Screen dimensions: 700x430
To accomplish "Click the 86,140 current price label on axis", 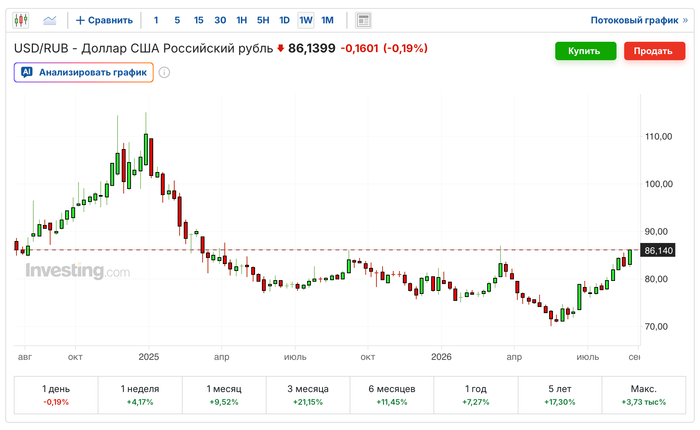I will [658, 250].
